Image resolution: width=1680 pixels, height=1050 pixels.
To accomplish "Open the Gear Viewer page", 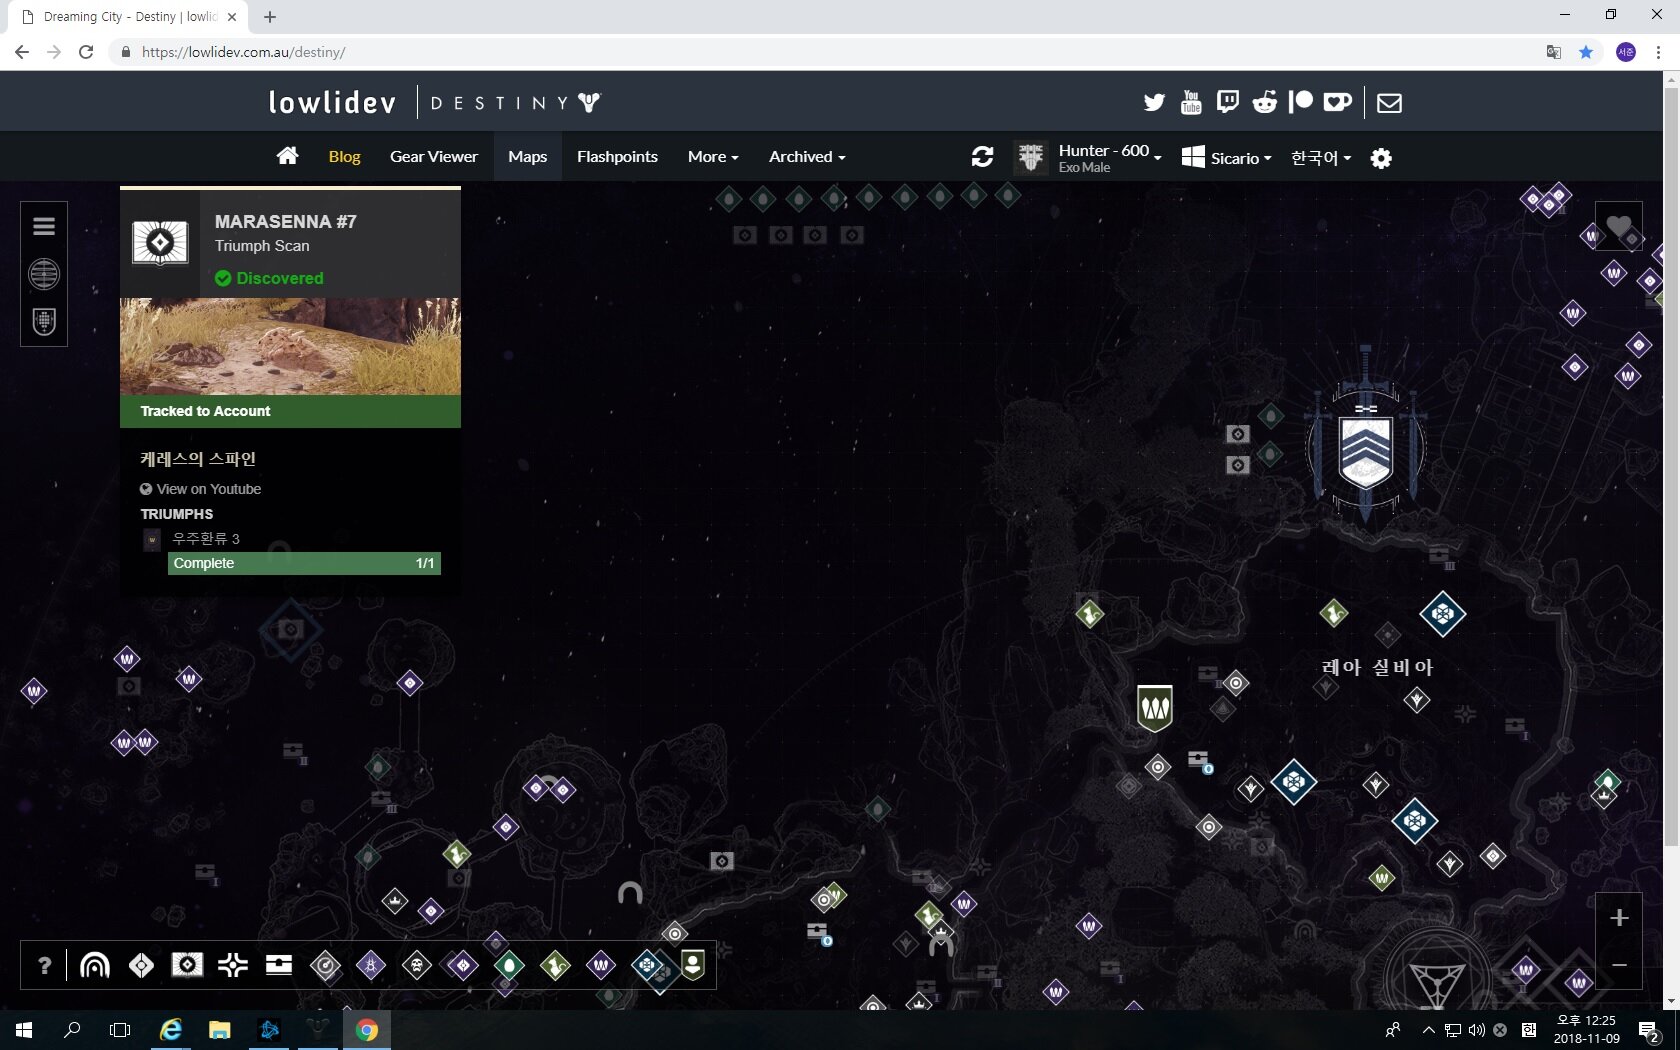I will click(434, 157).
